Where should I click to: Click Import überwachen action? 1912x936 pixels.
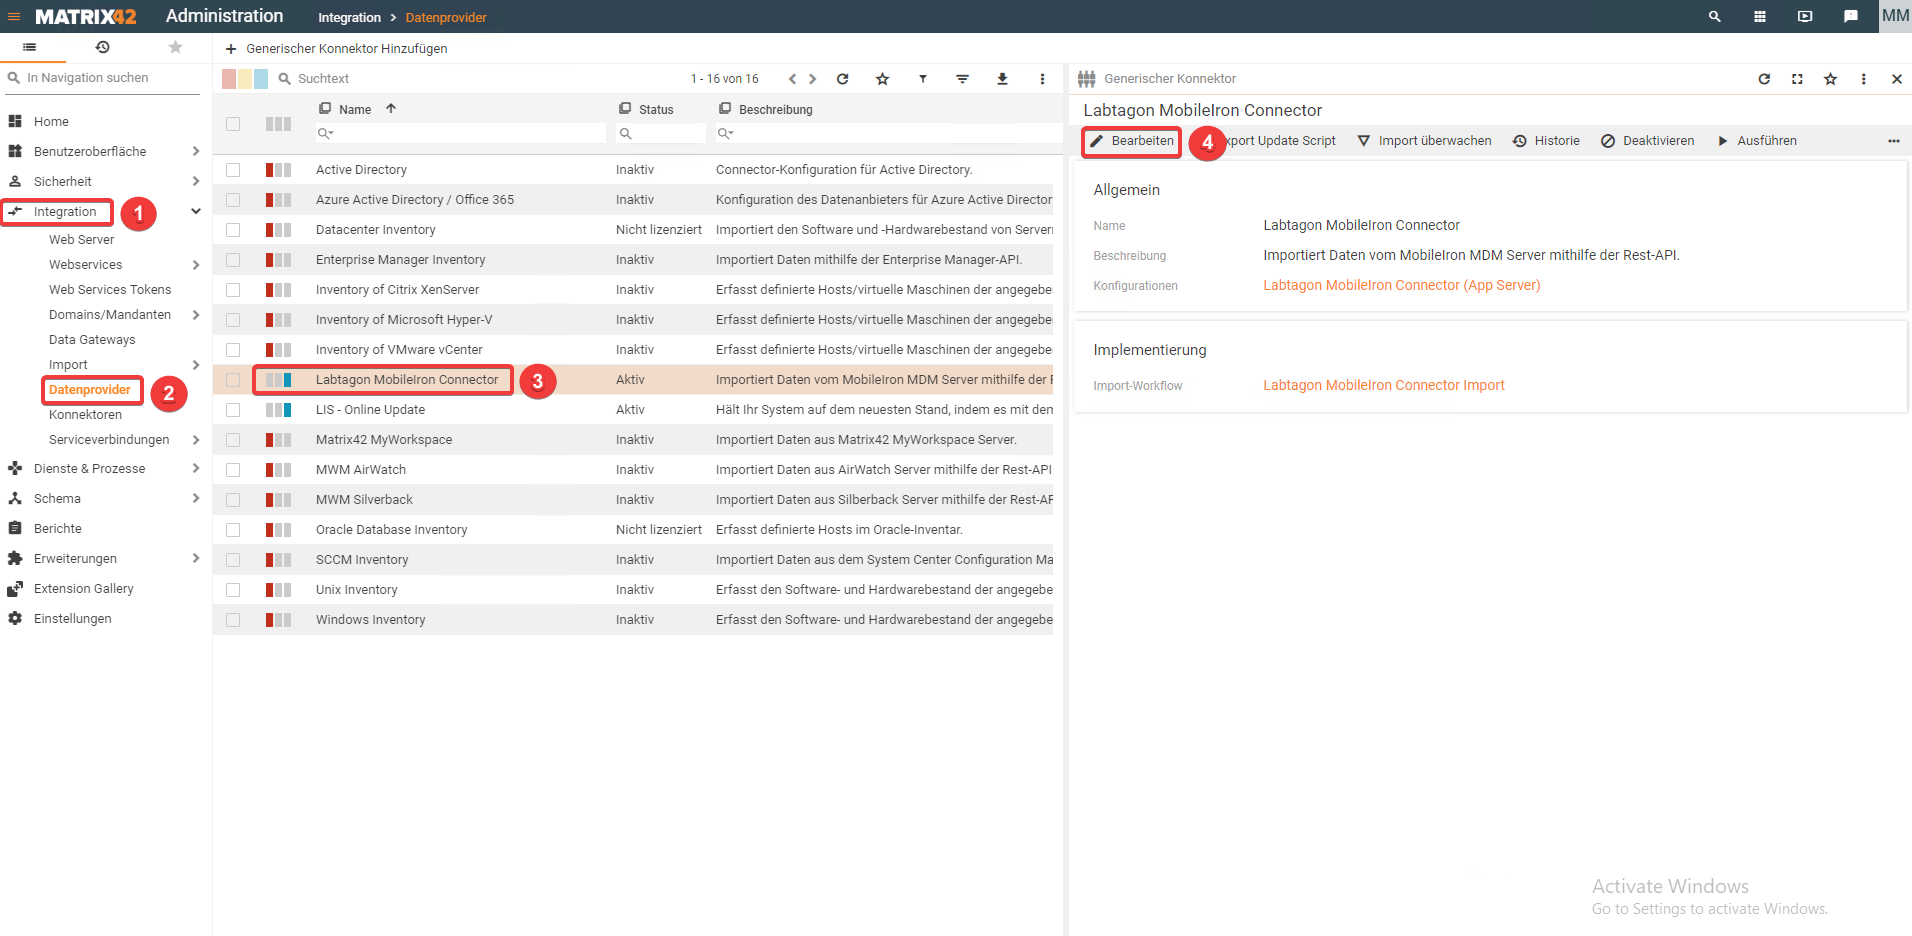tap(1424, 141)
